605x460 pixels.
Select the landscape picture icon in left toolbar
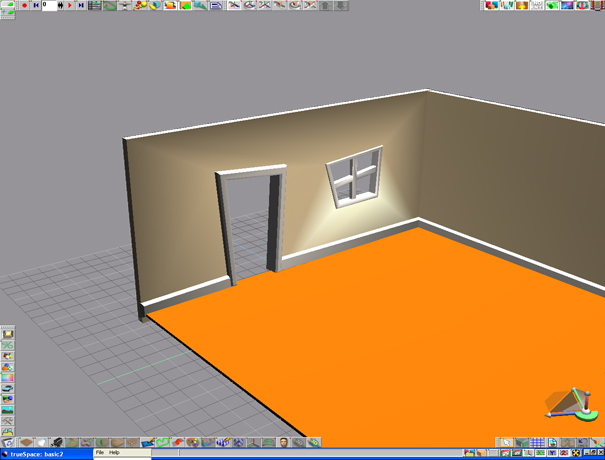point(8,411)
